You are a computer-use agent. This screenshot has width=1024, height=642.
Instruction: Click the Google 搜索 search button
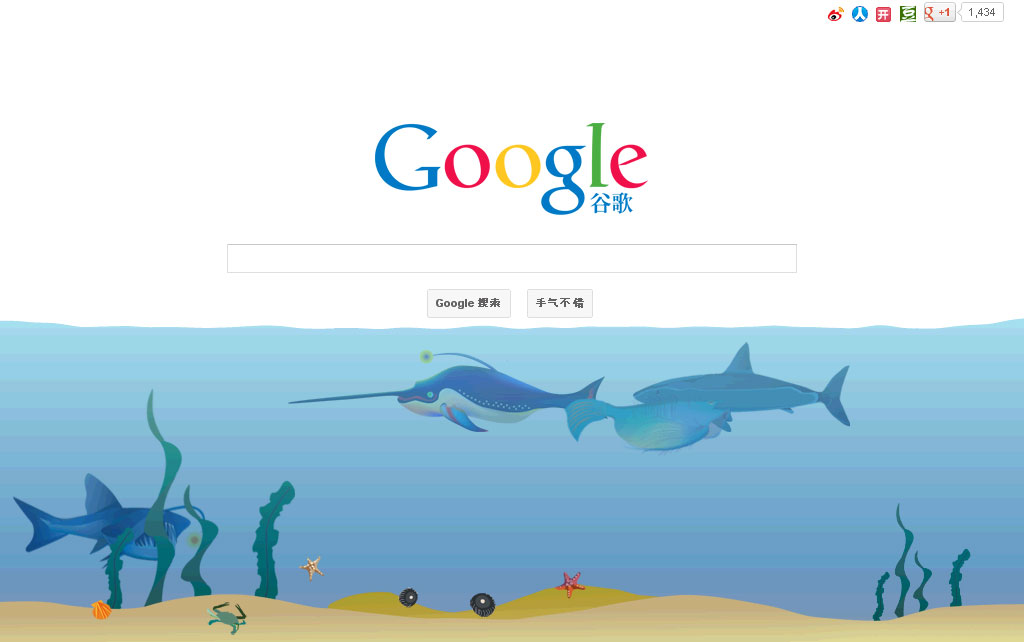(468, 303)
